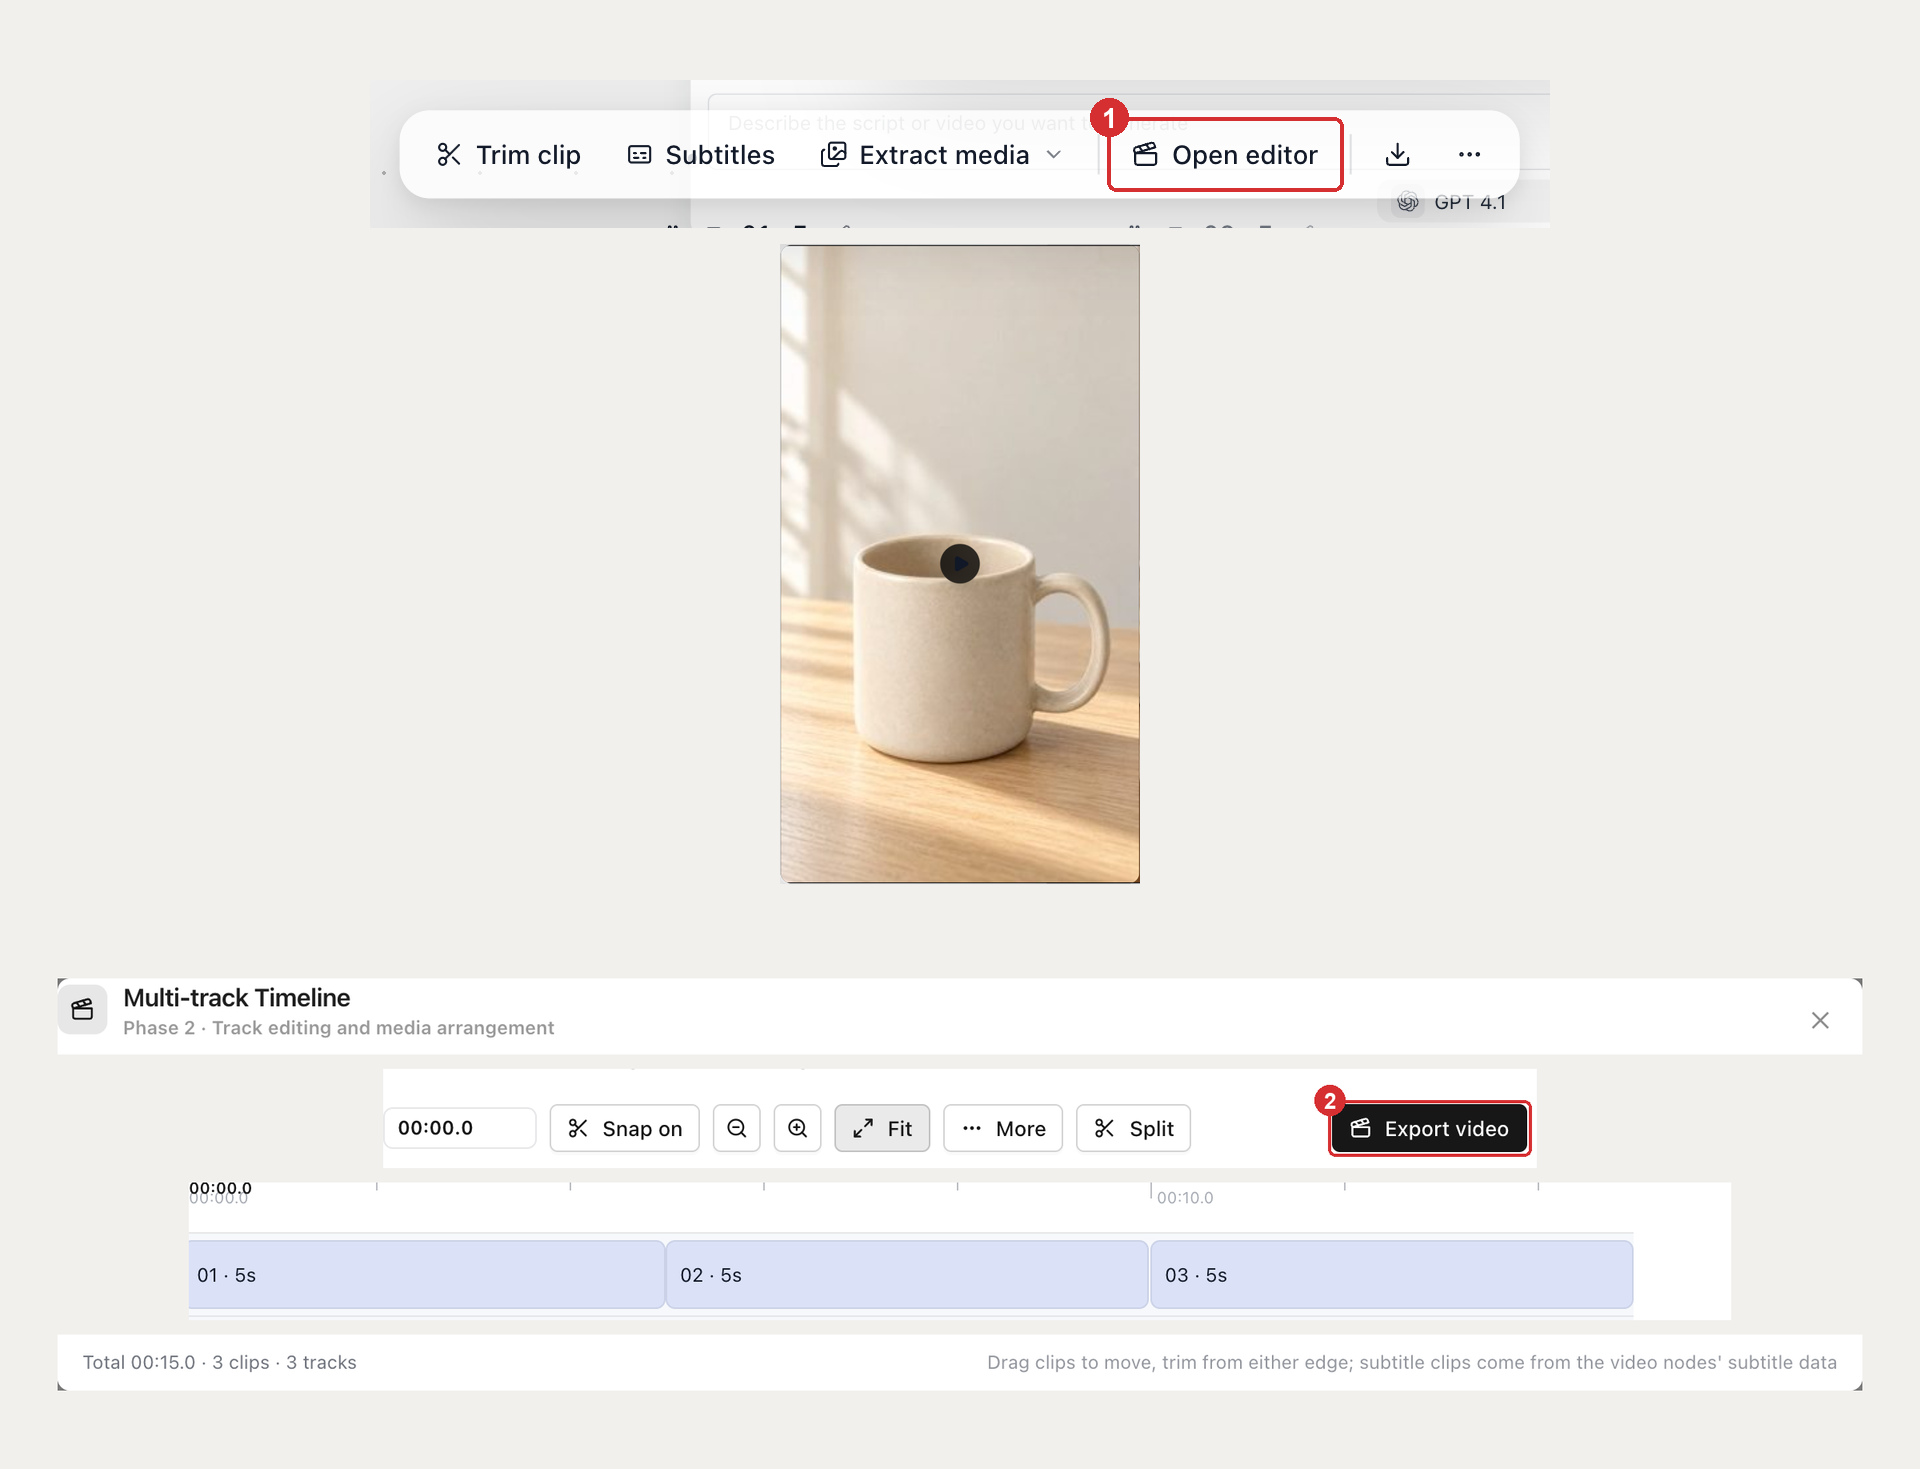Image resolution: width=1920 pixels, height=1469 pixels.
Task: Close the Multi-track Timeline panel
Action: pos(1820,1020)
